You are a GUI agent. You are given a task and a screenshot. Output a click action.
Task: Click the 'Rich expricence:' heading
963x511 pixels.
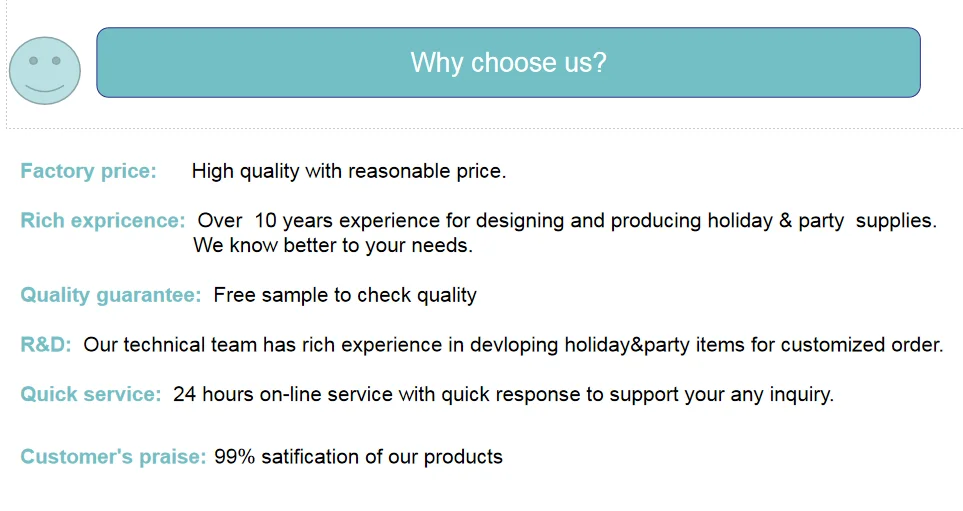[103, 220]
